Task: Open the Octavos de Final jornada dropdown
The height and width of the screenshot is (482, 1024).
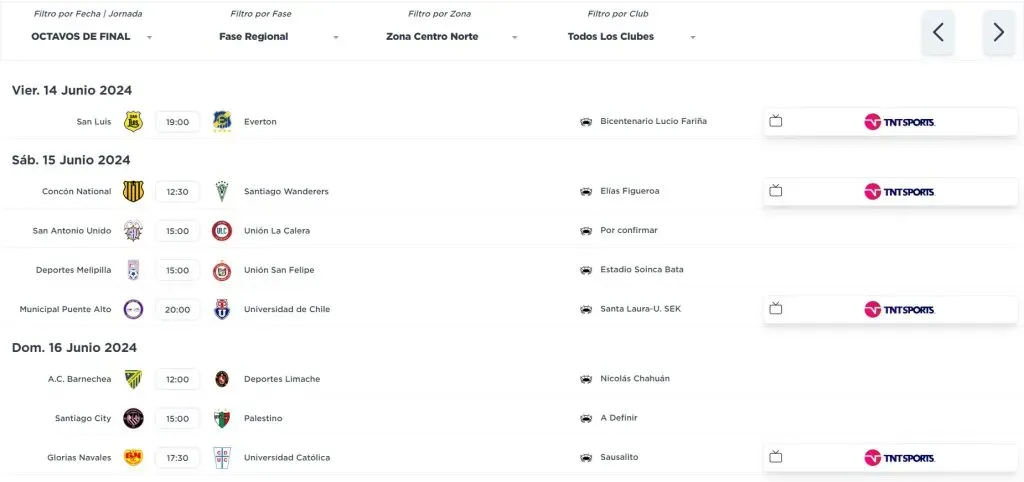Action: [x=92, y=37]
